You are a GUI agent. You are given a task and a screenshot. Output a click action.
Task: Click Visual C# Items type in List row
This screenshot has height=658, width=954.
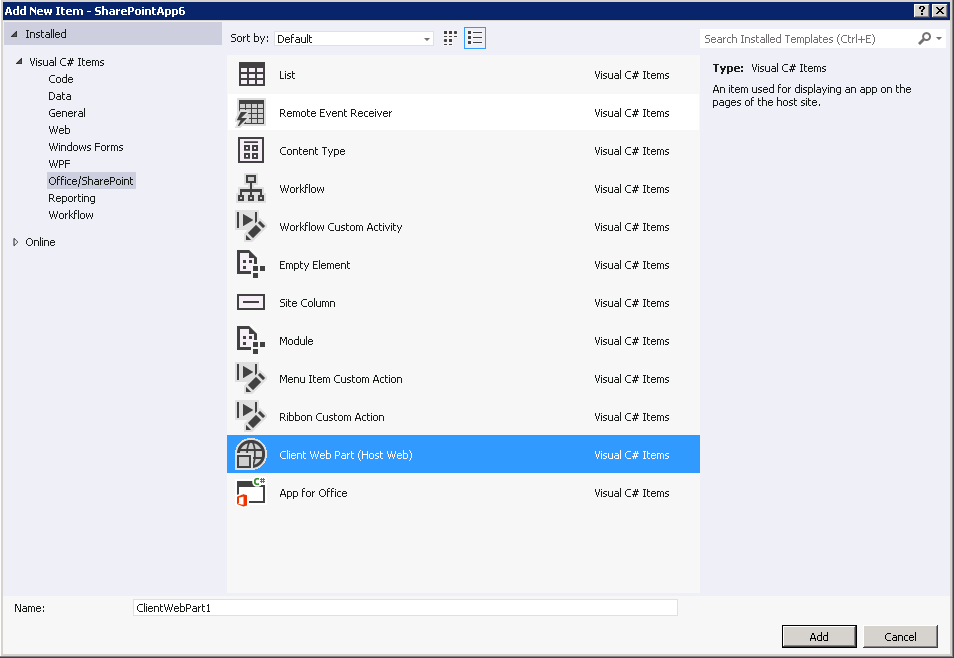tap(632, 75)
